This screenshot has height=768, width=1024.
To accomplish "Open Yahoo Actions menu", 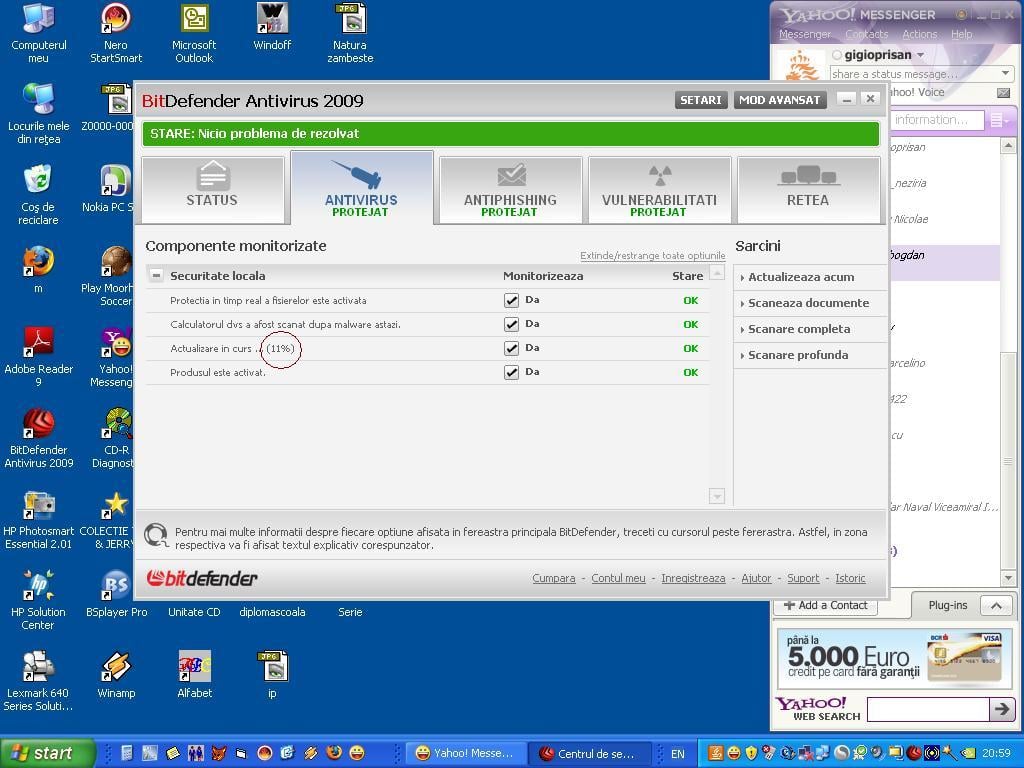I will coord(920,34).
